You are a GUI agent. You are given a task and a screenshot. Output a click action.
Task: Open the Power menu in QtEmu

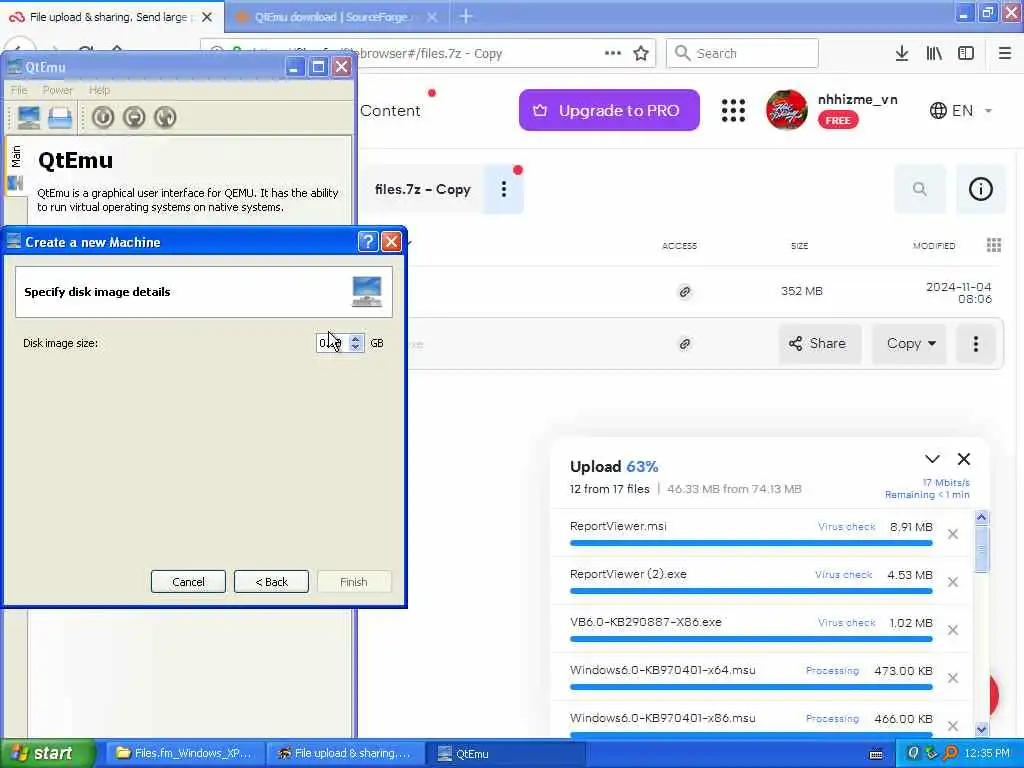click(57, 90)
